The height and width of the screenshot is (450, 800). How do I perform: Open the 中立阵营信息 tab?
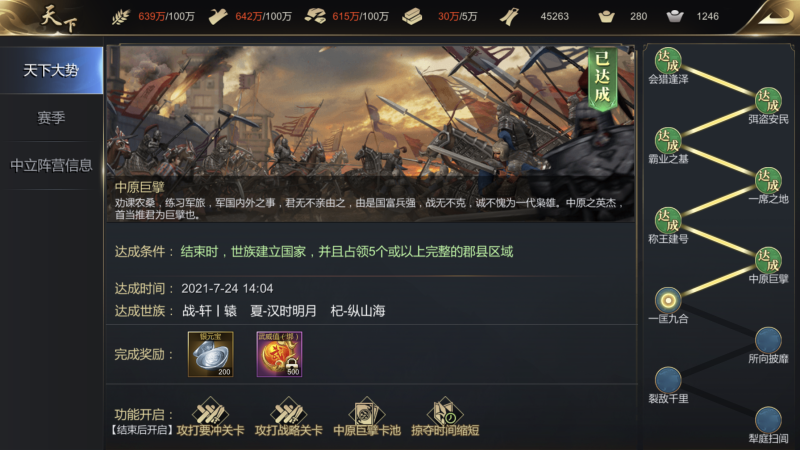tap(51, 165)
